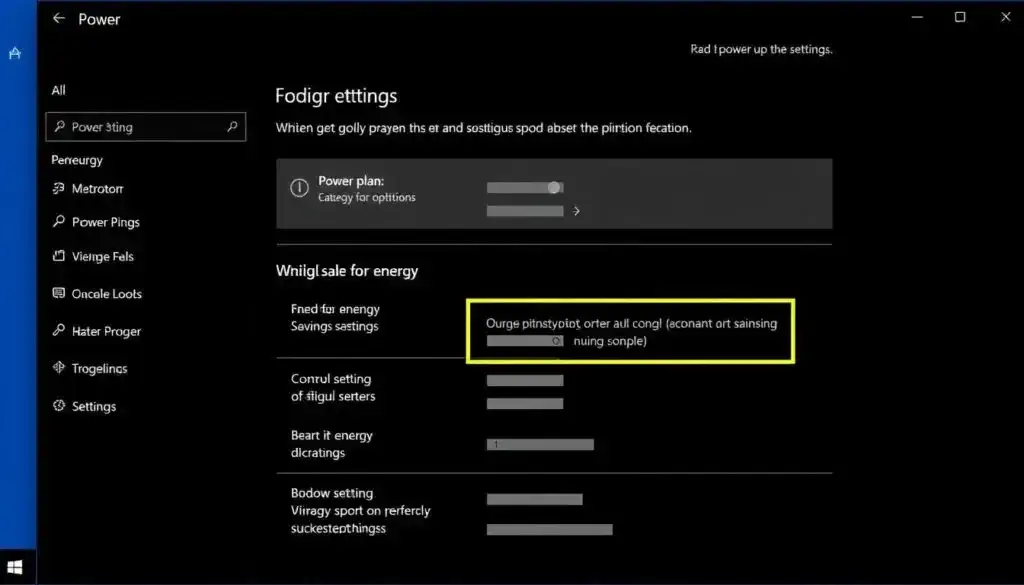Click search icon at right of search box
Screen dimensions: 1024x585
(x=233, y=127)
